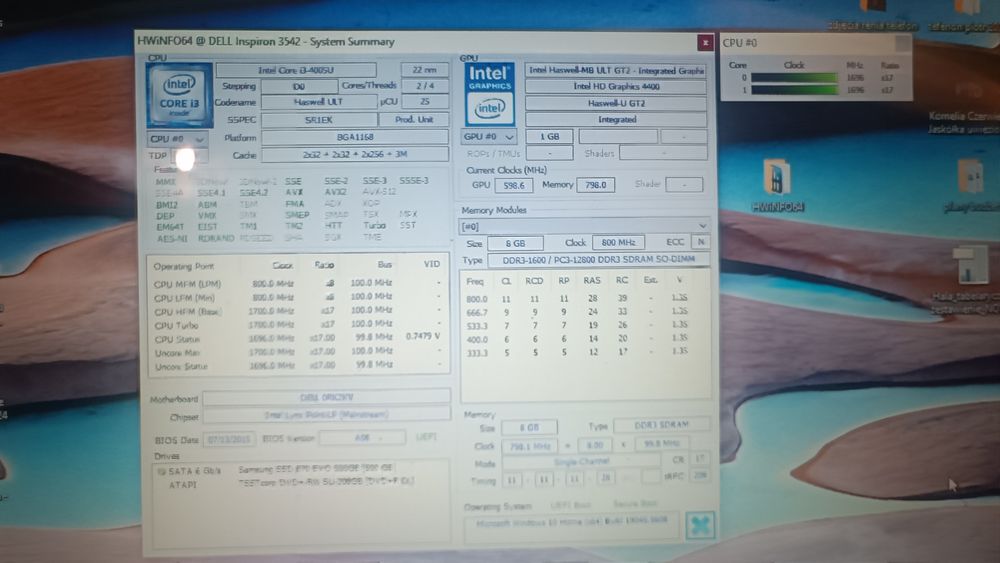Click the memory module Size 8 GB field

[x=515, y=244]
